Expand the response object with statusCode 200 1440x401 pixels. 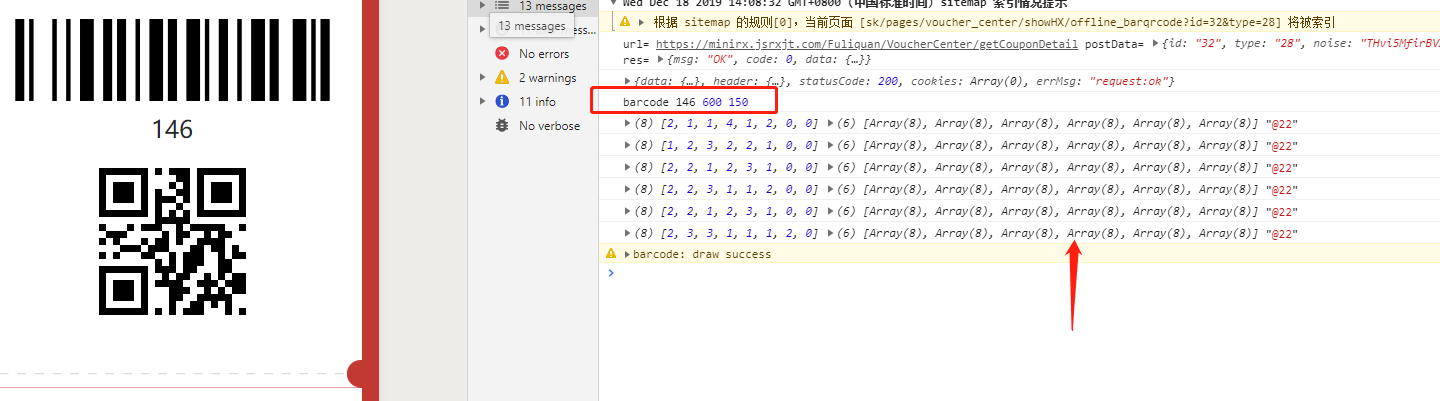tap(627, 81)
